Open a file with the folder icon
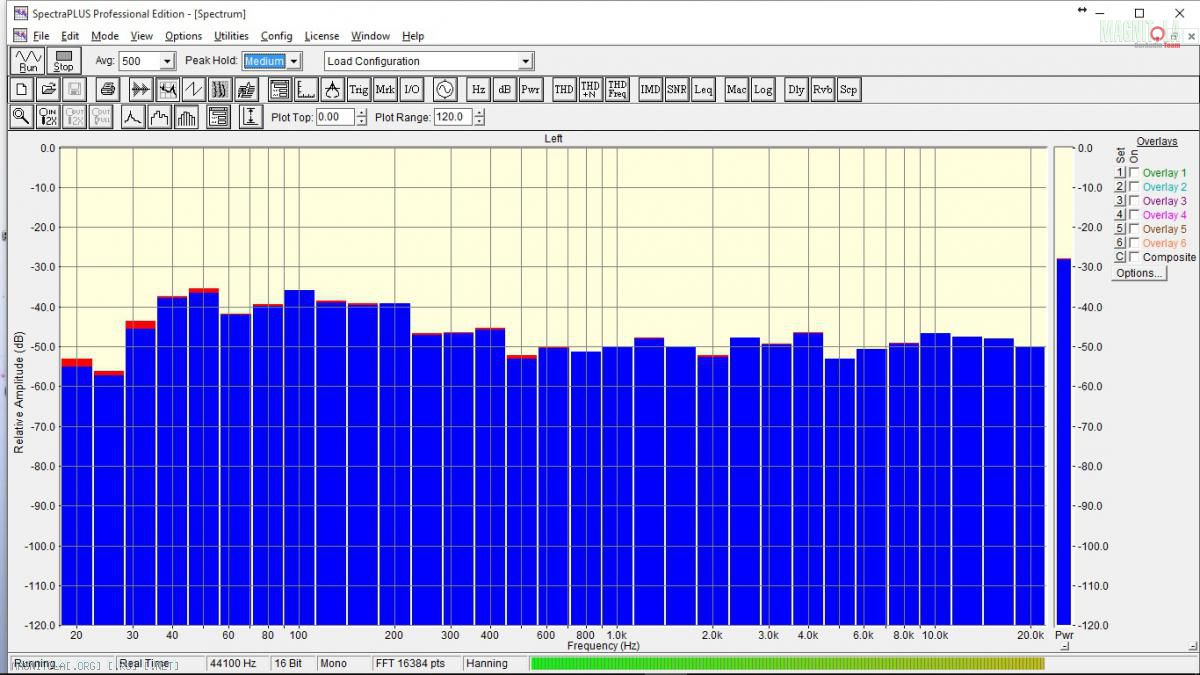This screenshot has height=675, width=1200. pyautogui.click(x=47, y=89)
